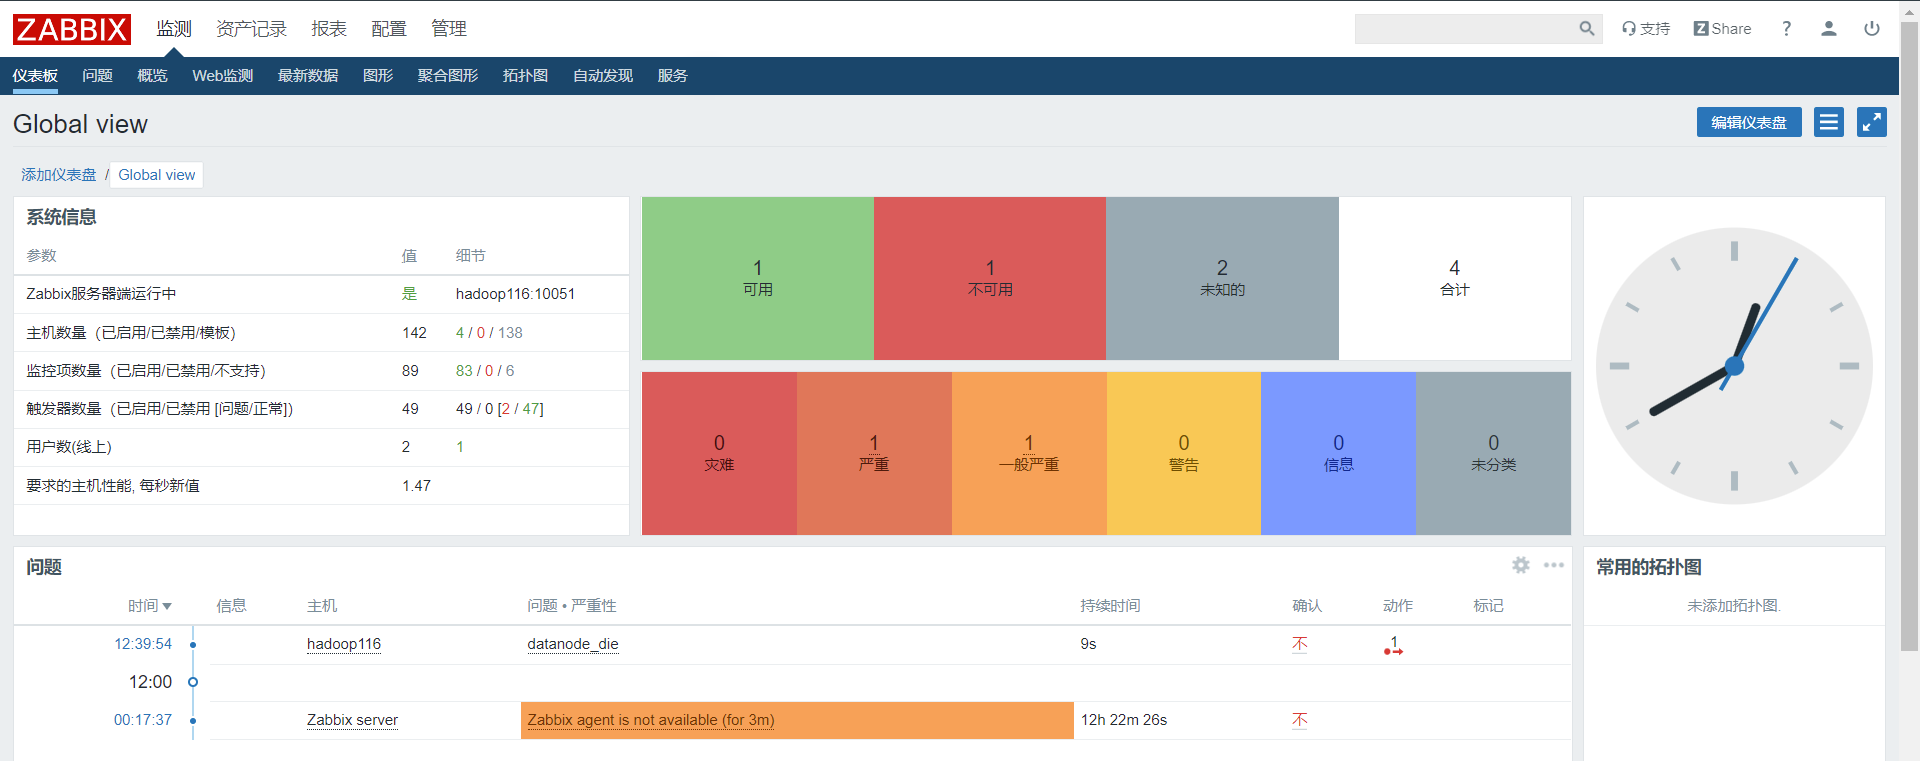This screenshot has width=1920, height=761.
Task: Open the user profile icon
Action: [1829, 29]
